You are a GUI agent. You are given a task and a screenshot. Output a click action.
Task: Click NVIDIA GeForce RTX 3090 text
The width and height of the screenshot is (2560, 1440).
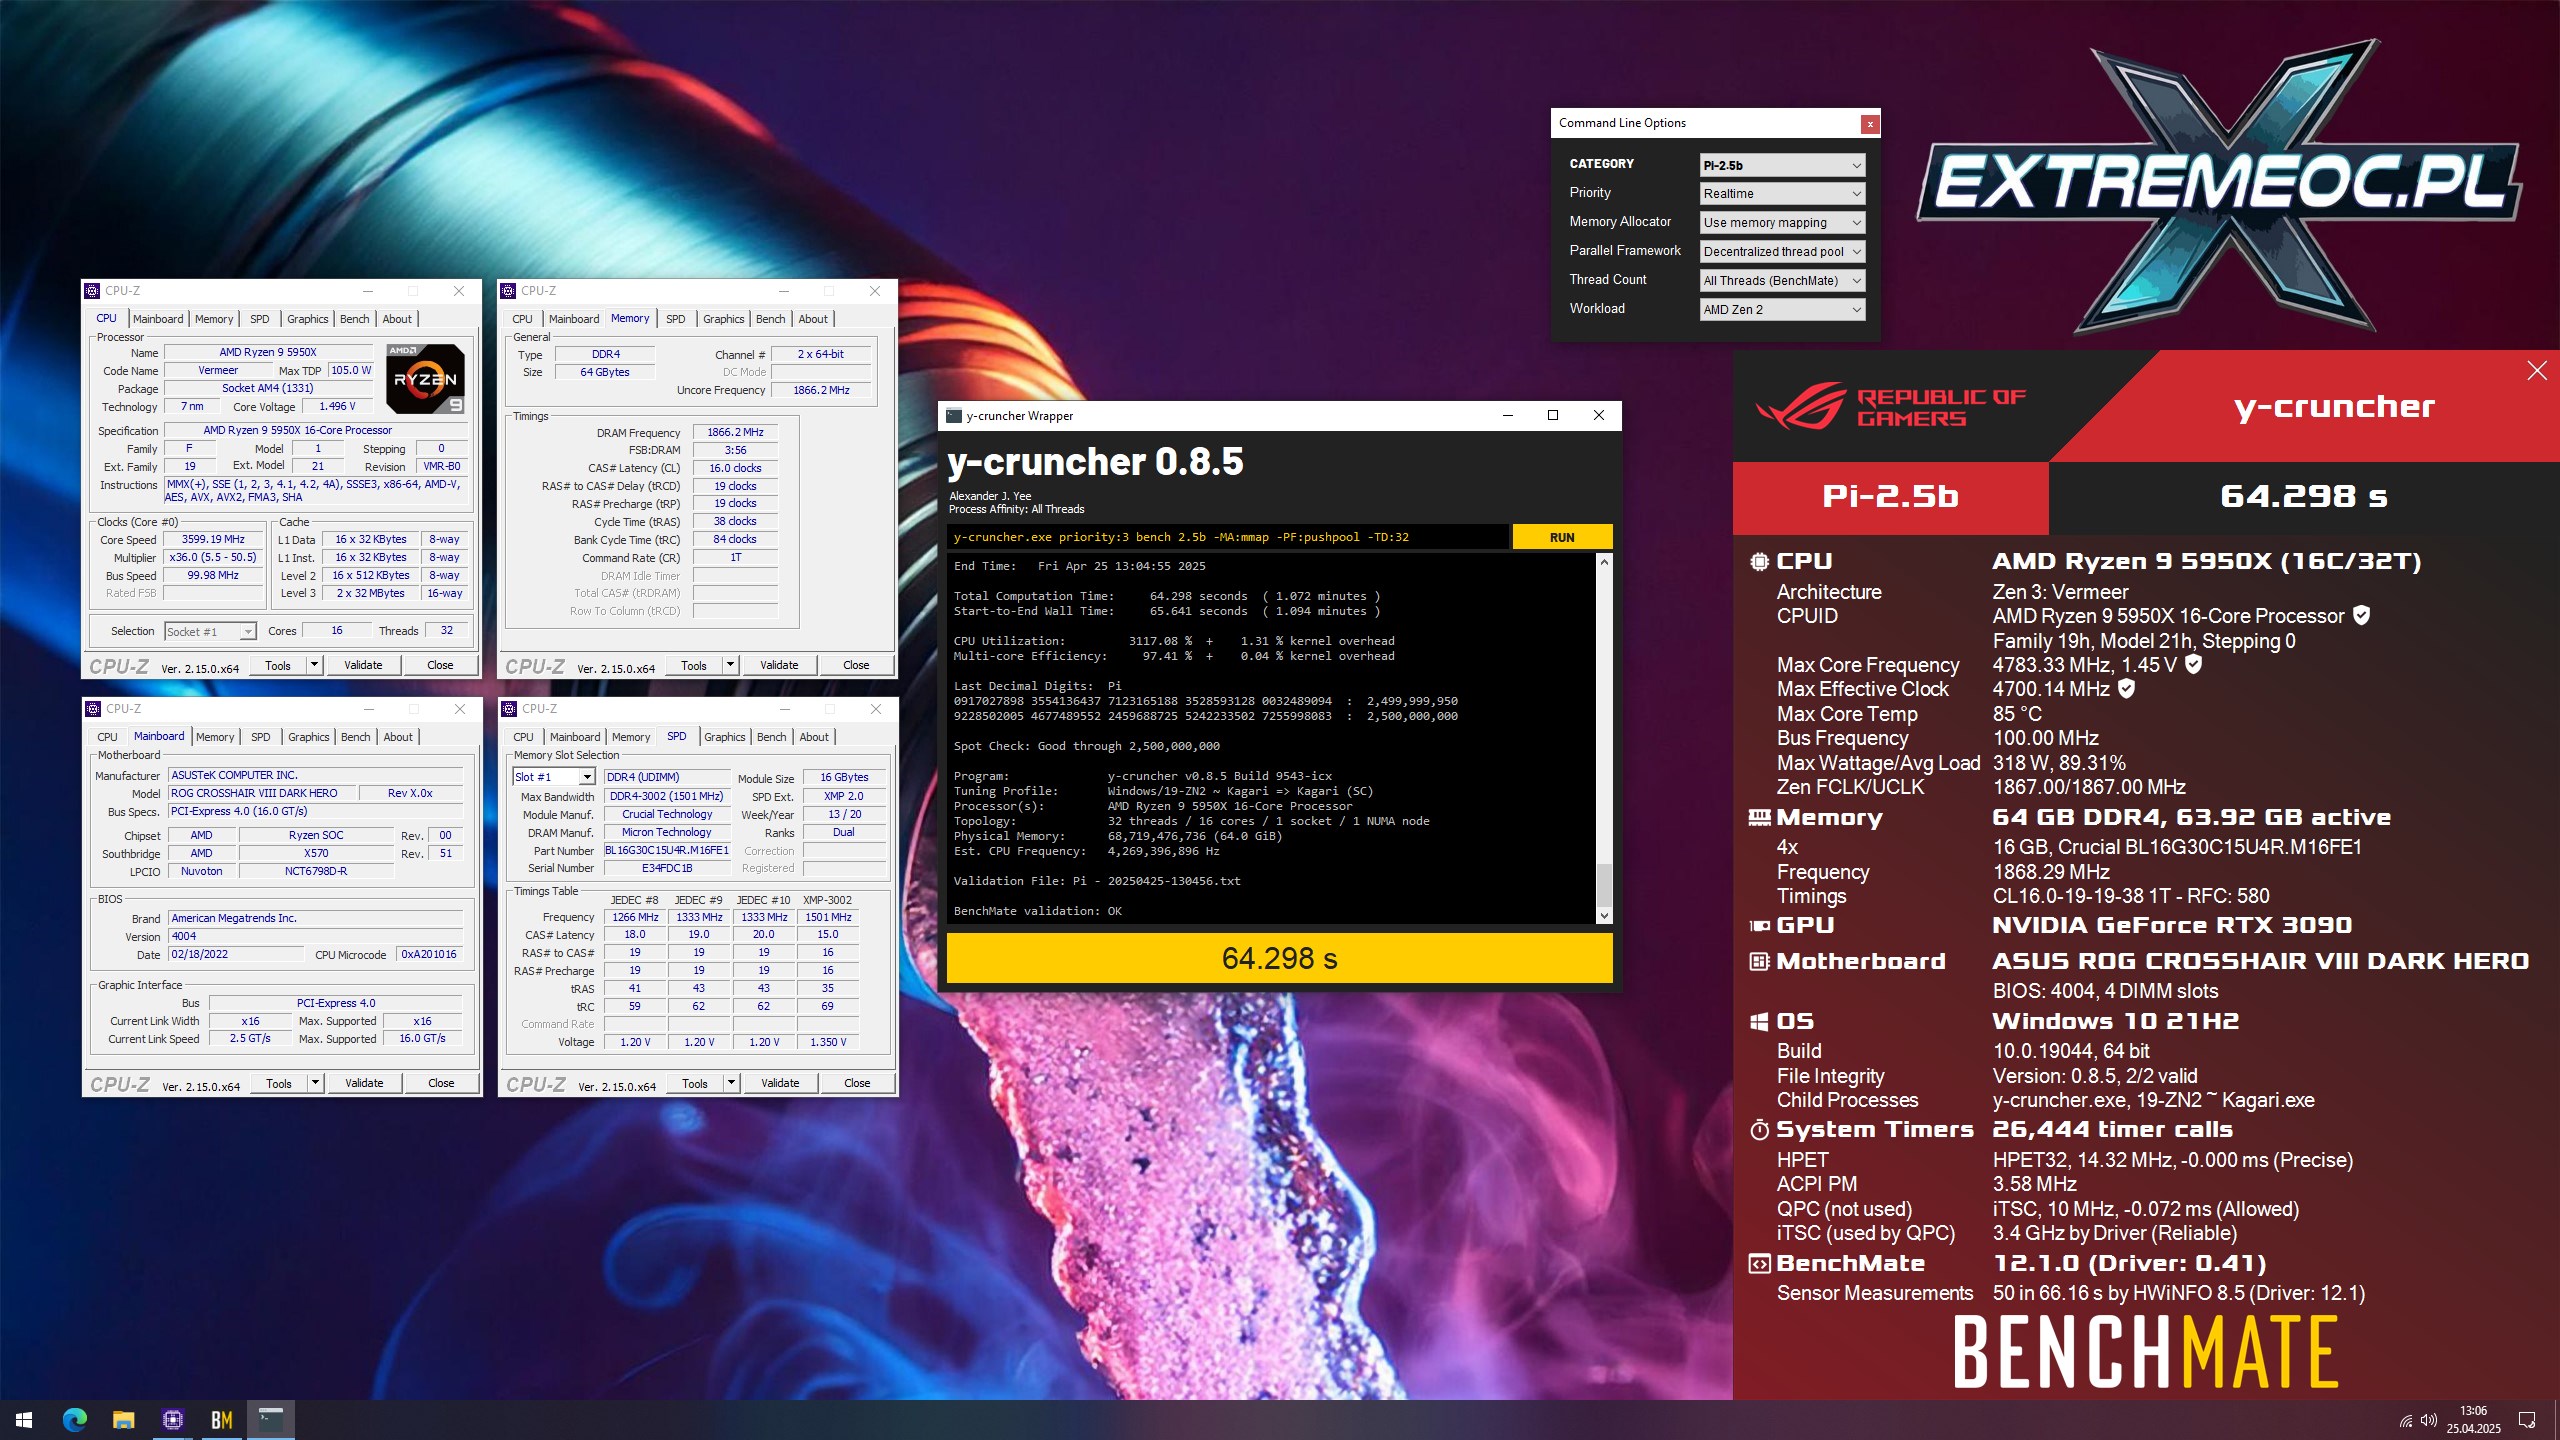pos(2172,926)
